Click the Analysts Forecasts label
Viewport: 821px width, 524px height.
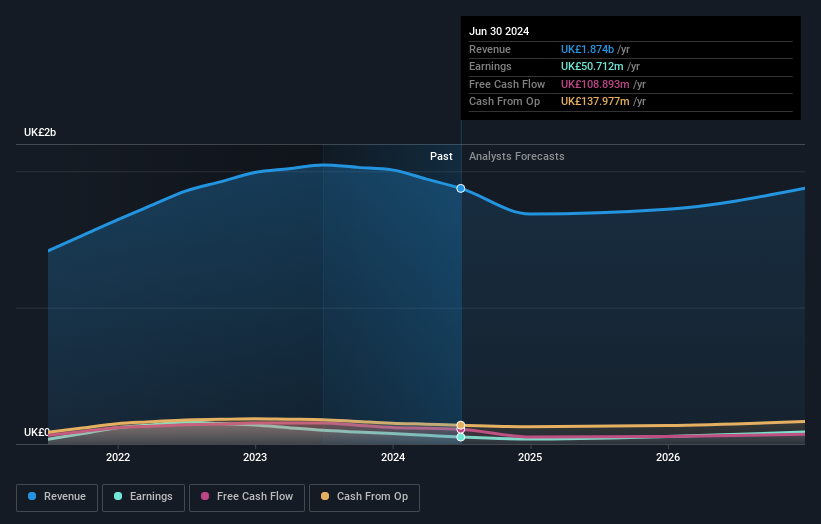tap(517, 156)
